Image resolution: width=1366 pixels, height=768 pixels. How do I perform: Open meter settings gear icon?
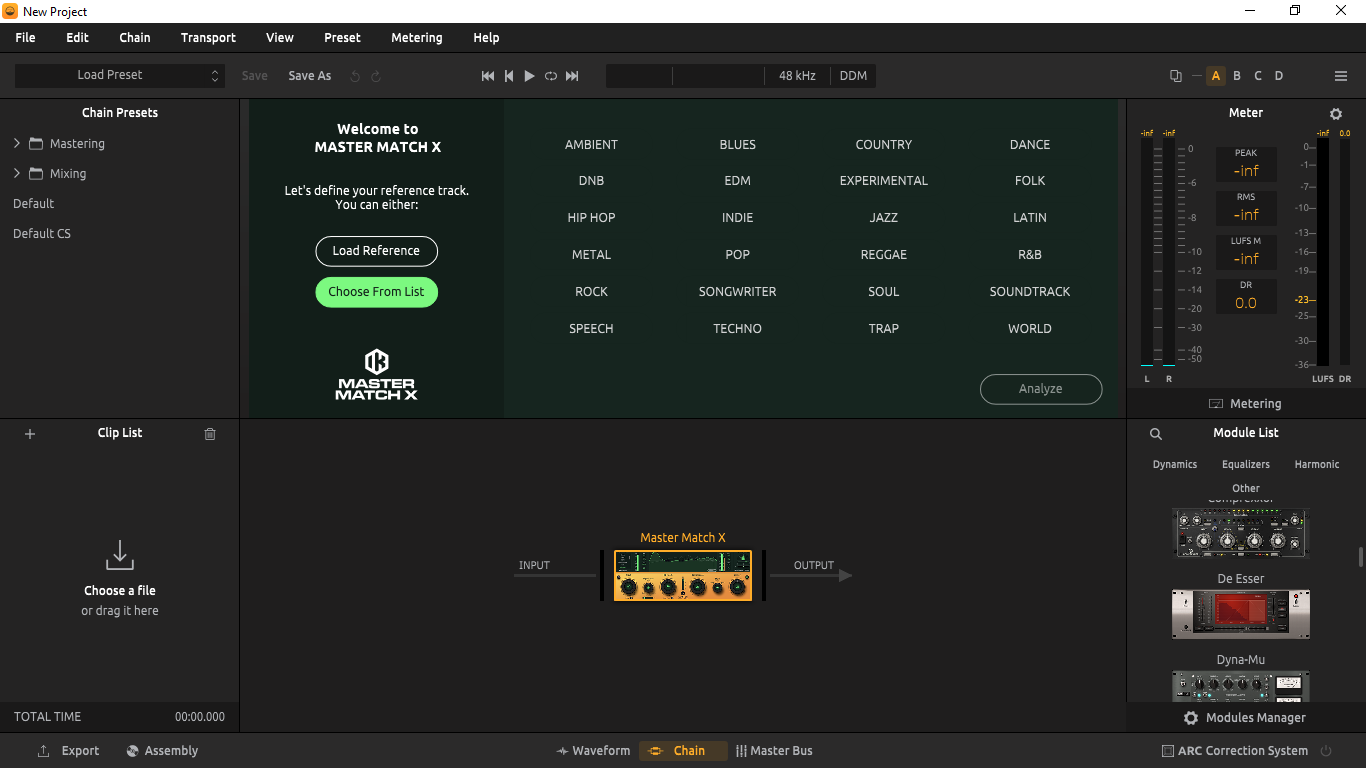(x=1336, y=114)
